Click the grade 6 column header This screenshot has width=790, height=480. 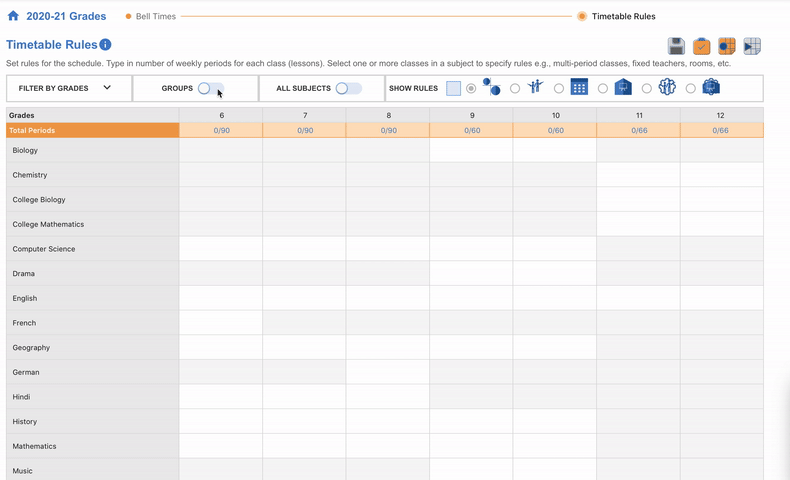tap(221, 115)
